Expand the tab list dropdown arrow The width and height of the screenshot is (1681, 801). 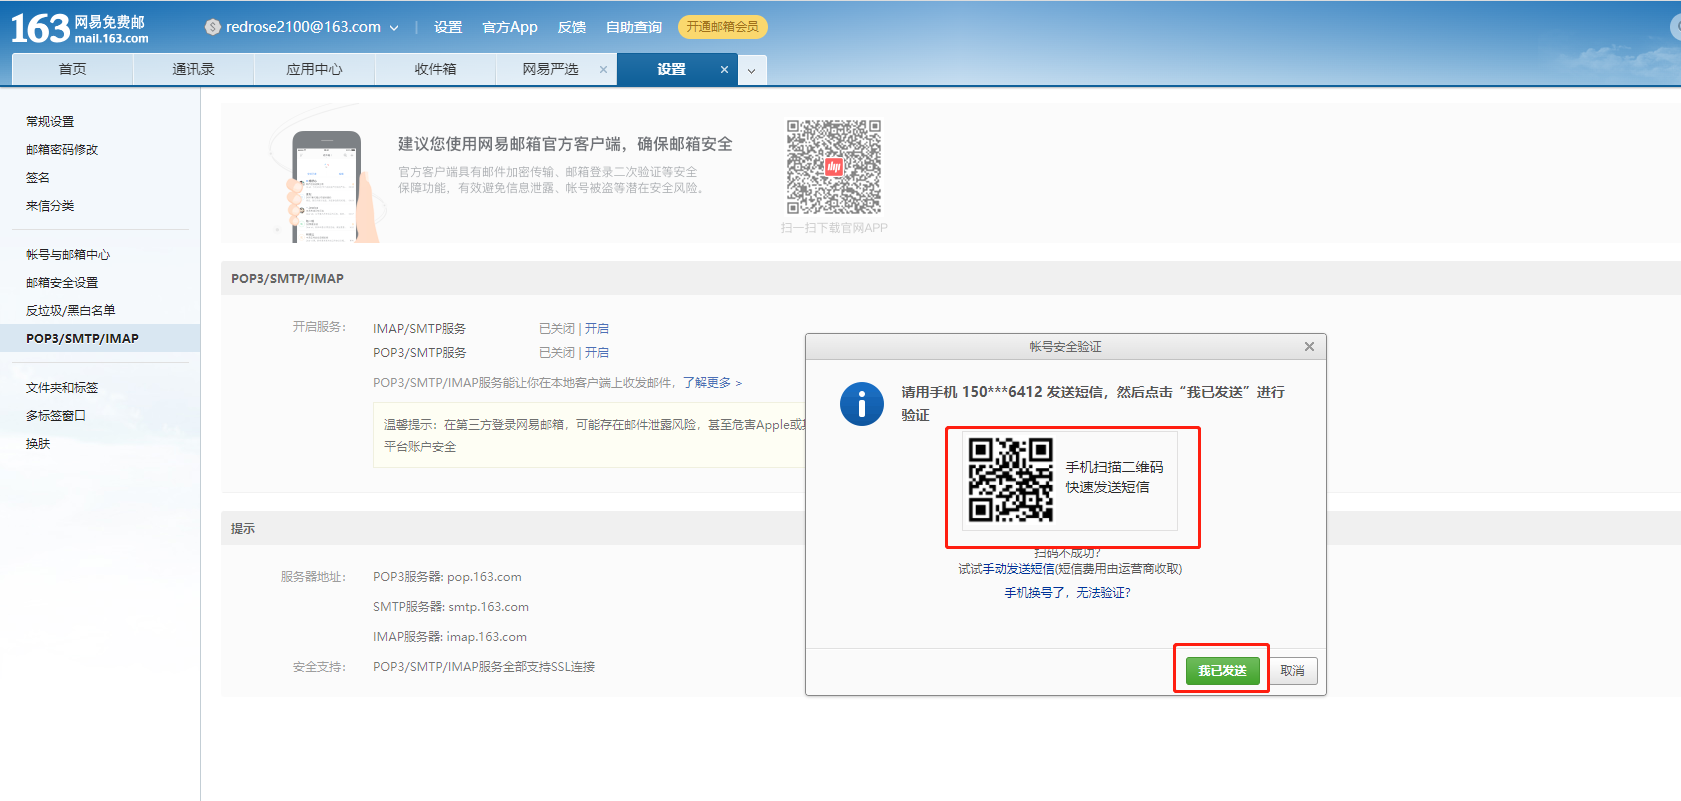coord(752,70)
